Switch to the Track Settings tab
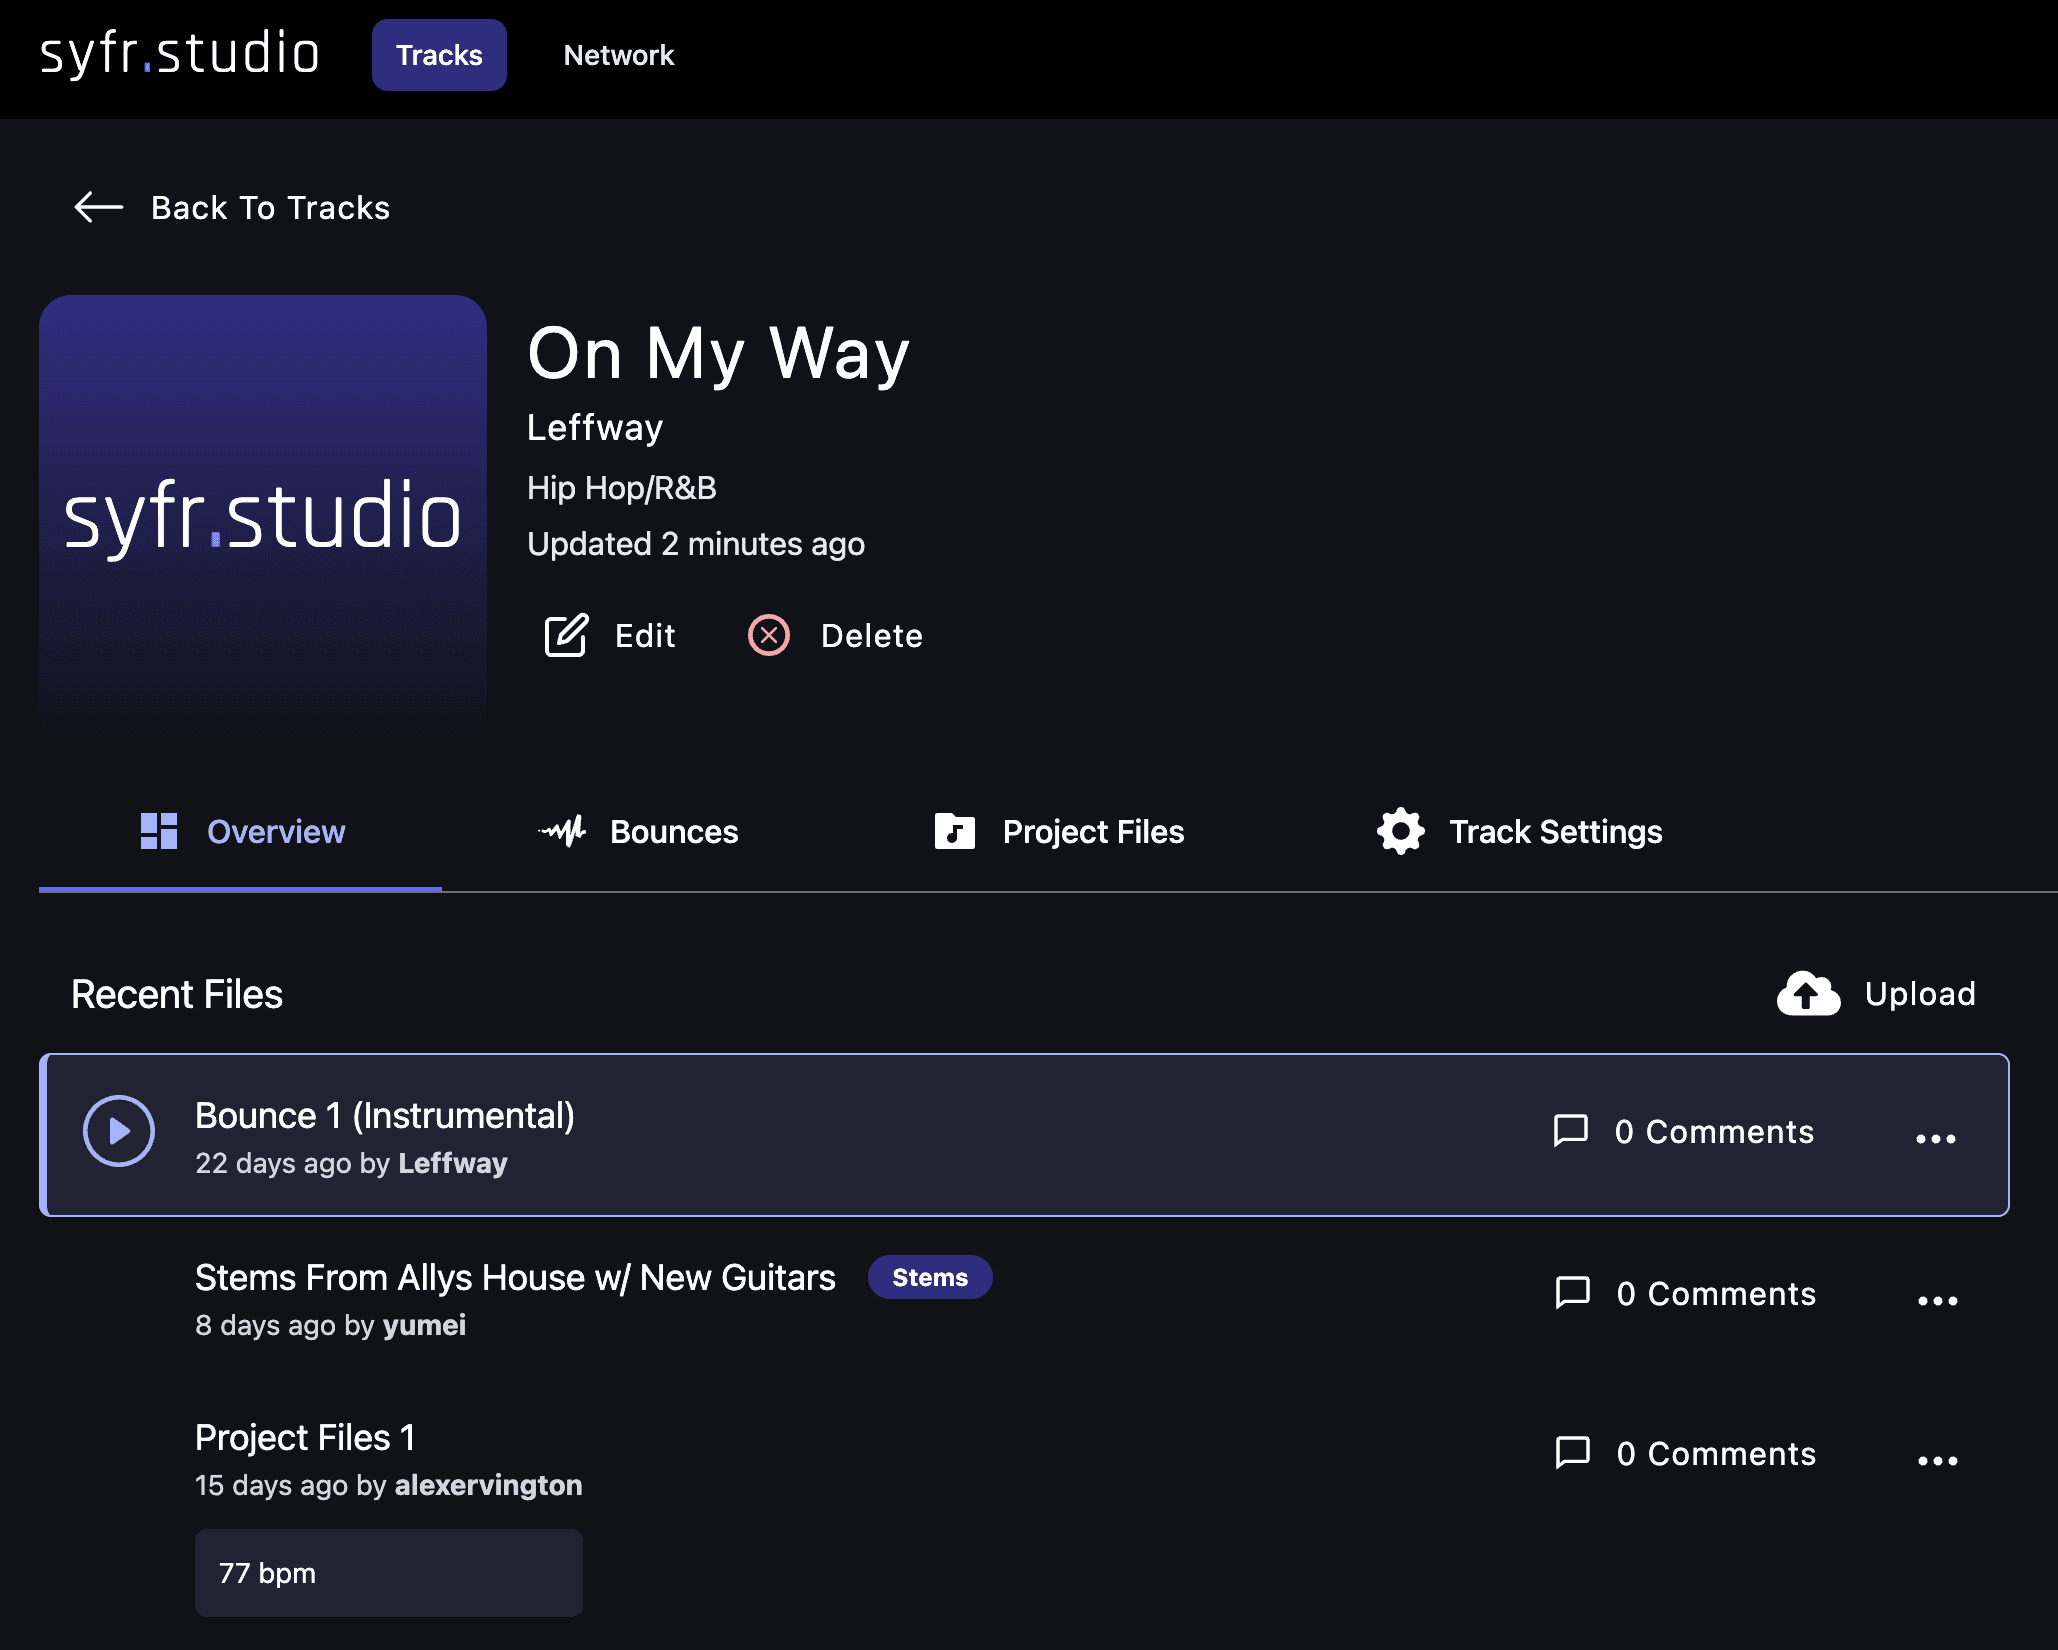 click(x=1519, y=830)
